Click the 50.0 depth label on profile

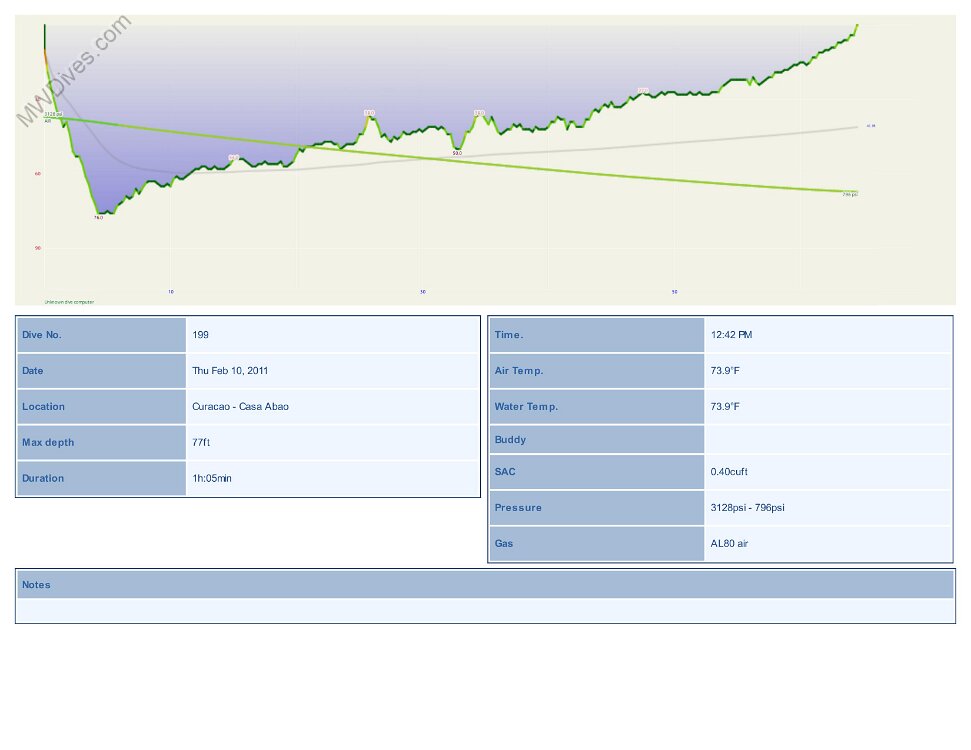coord(457,153)
